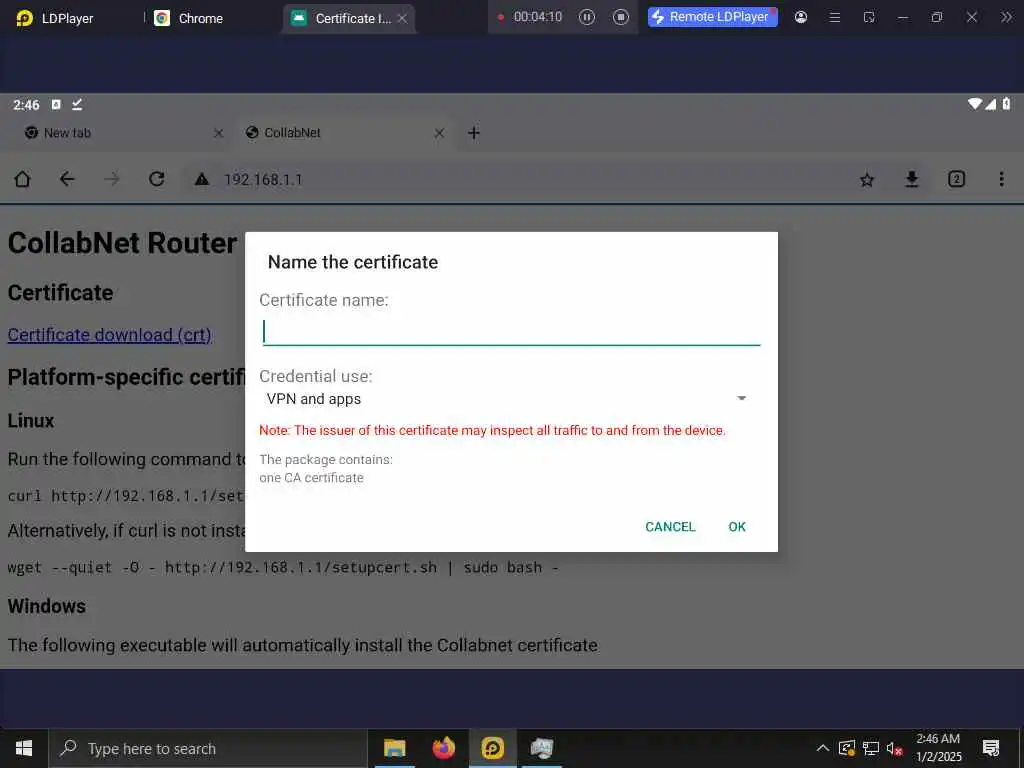Open the LDPlayer user account icon

tap(801, 17)
